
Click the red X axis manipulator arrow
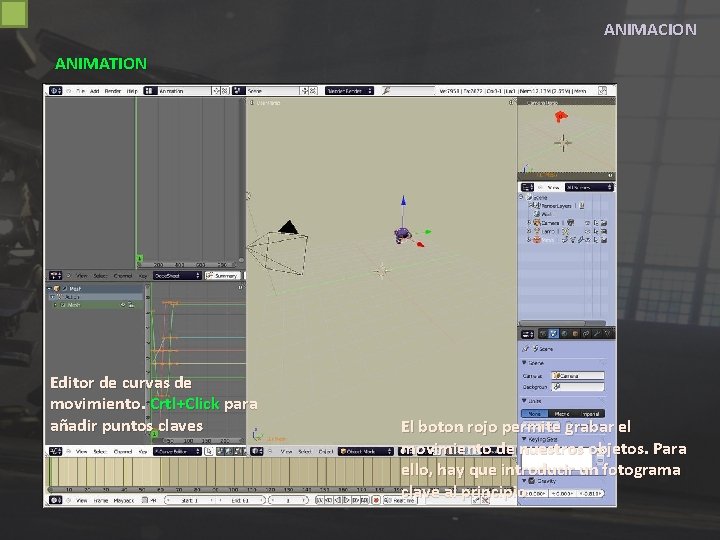tap(420, 245)
